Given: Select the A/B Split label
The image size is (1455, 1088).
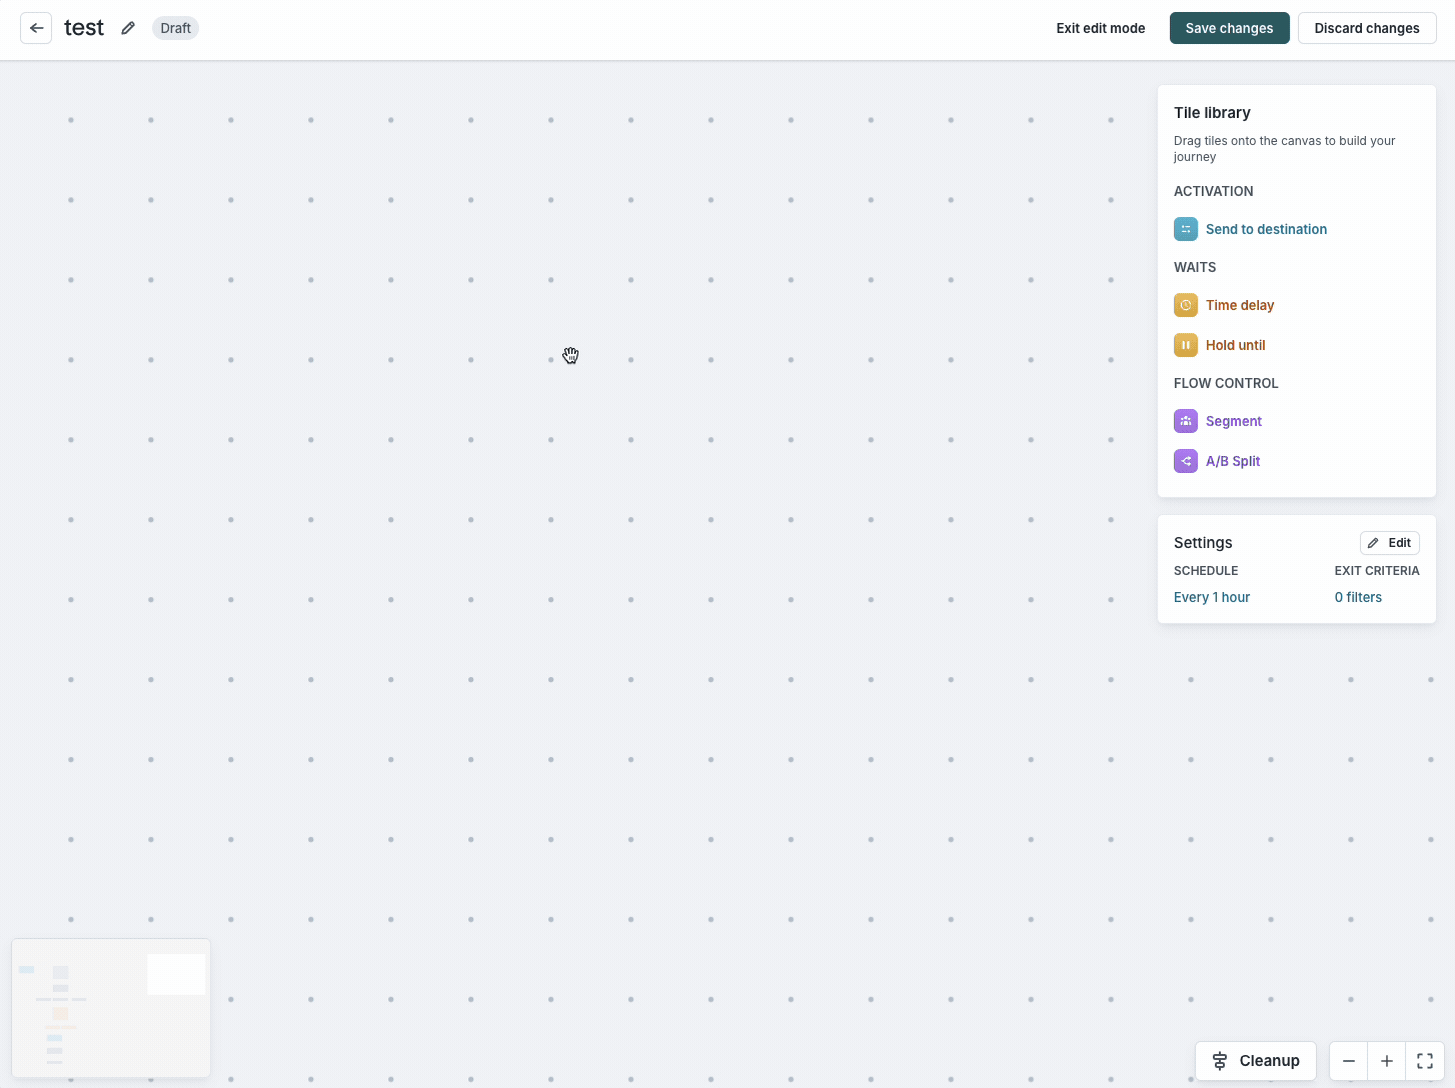Looking at the screenshot, I should 1233,461.
